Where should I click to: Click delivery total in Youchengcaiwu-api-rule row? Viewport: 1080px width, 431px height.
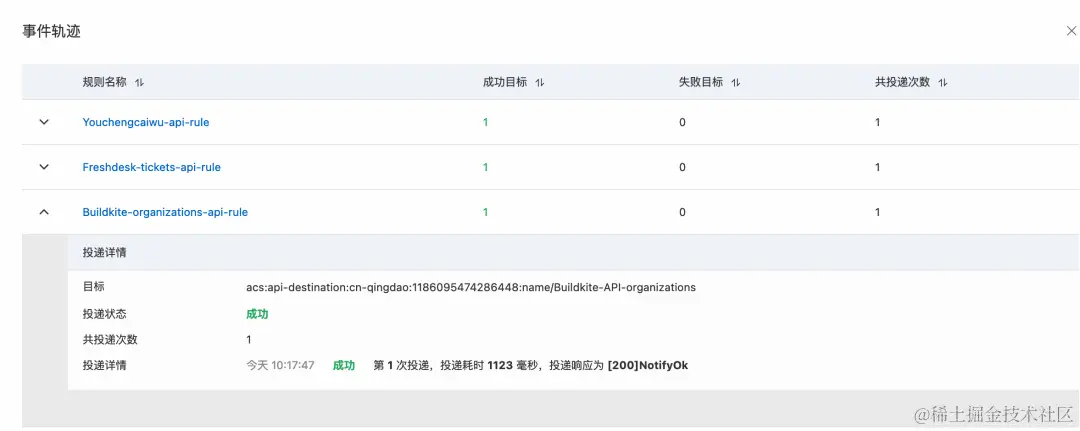coord(878,122)
